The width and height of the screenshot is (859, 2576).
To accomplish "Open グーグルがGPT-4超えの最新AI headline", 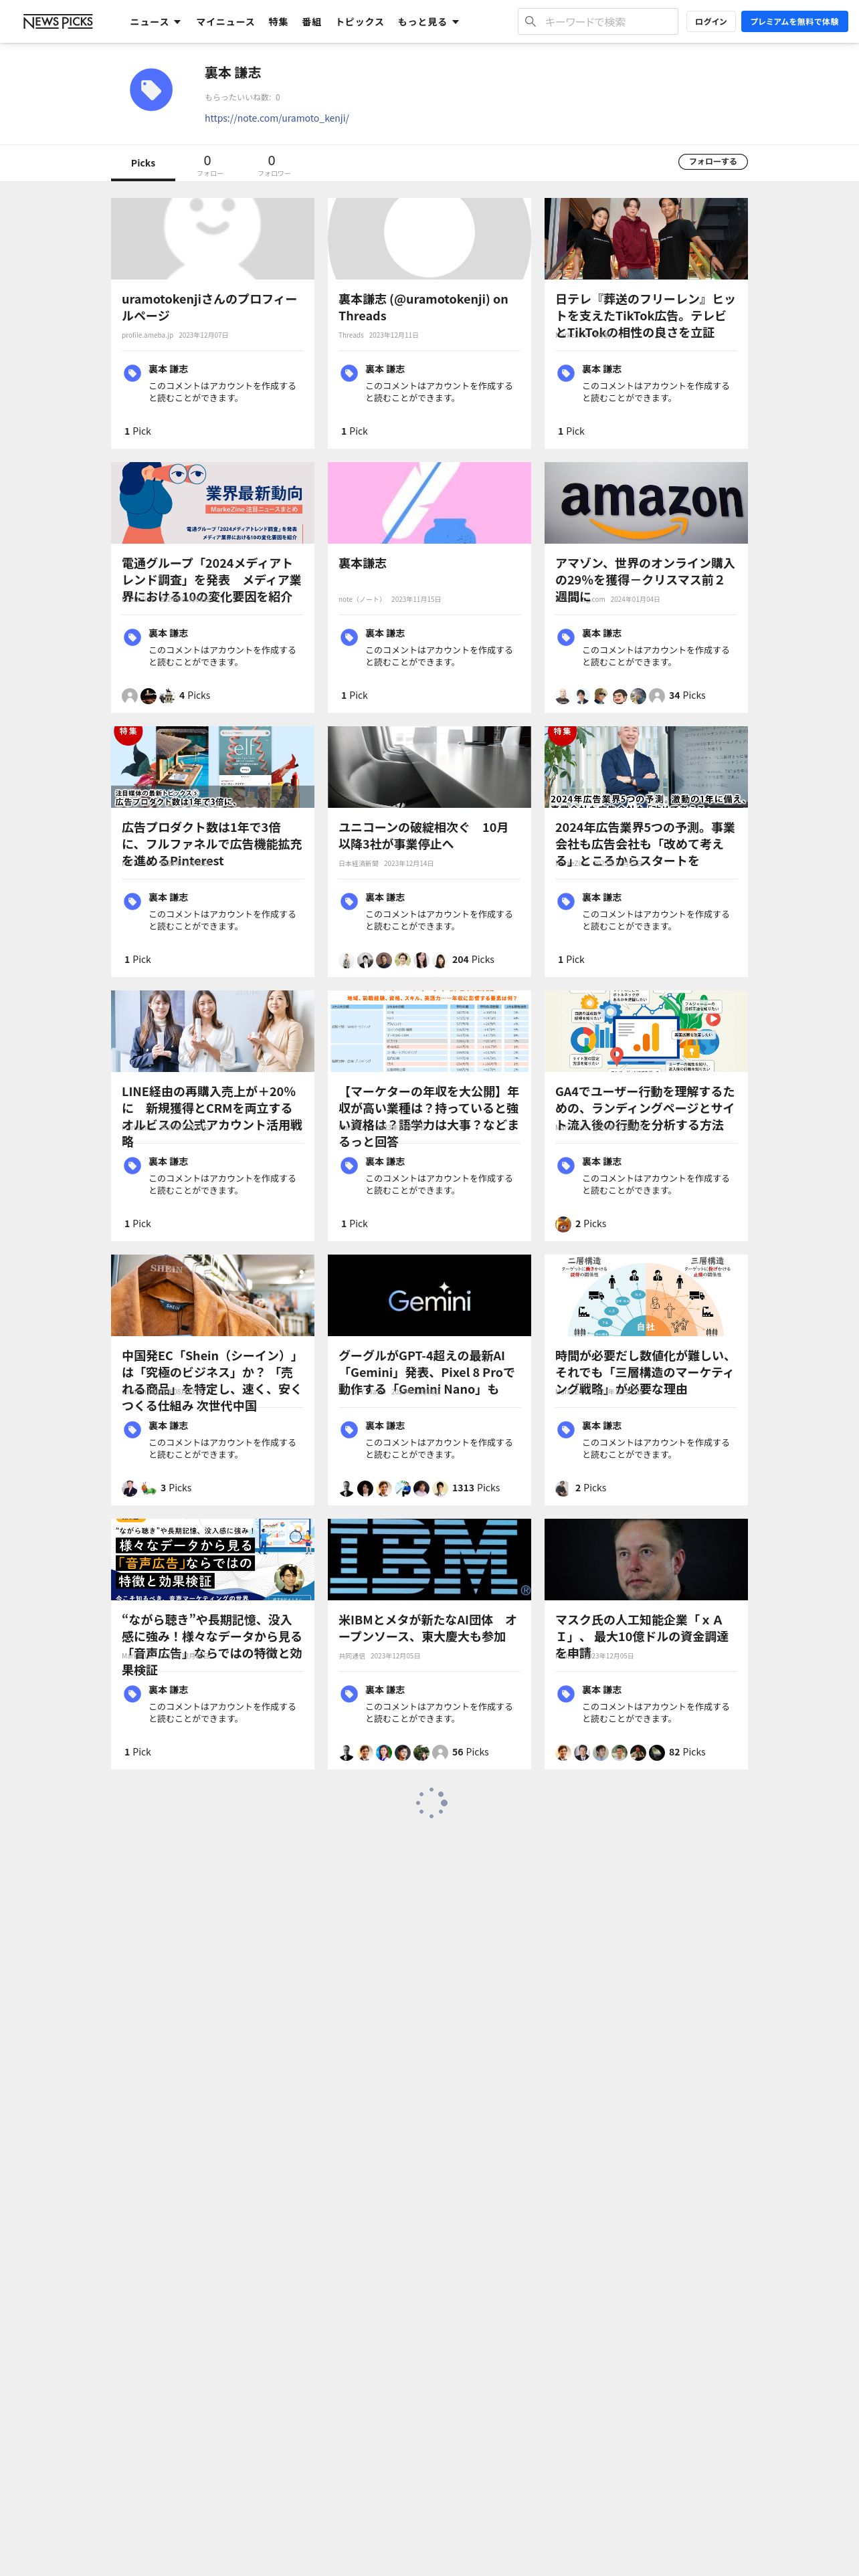I will click(427, 1372).
